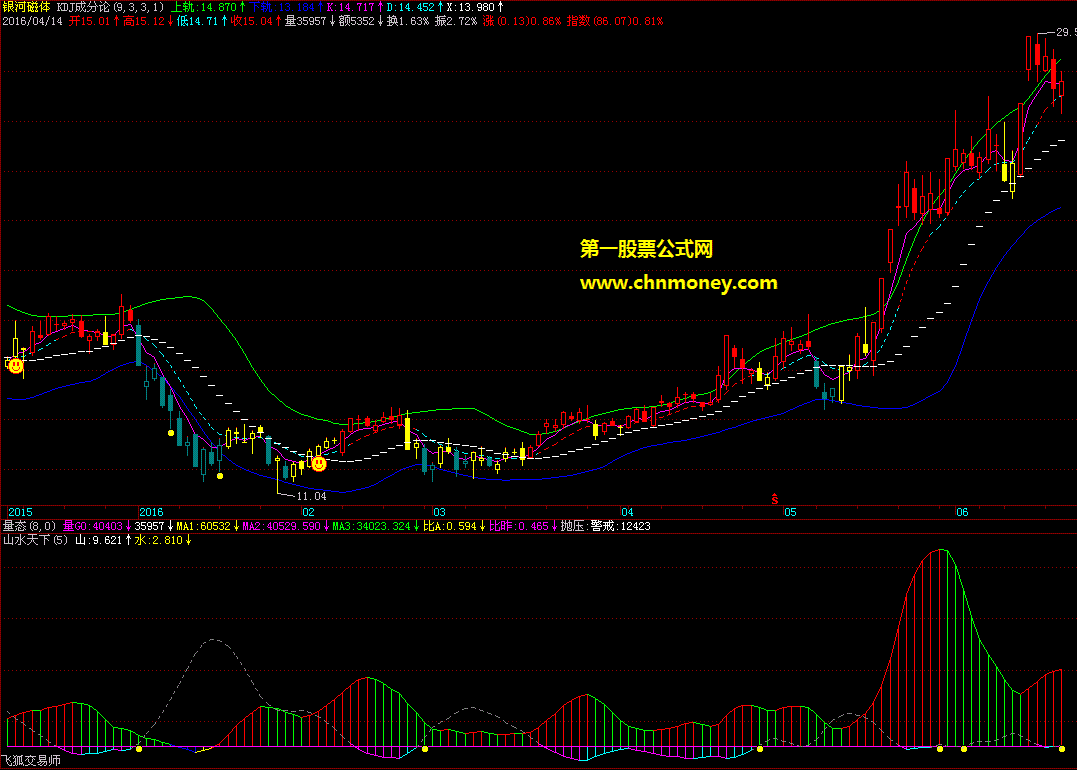The height and width of the screenshot is (770, 1077).
Task: Click the red S marker above the 05 label
Action: (775, 499)
